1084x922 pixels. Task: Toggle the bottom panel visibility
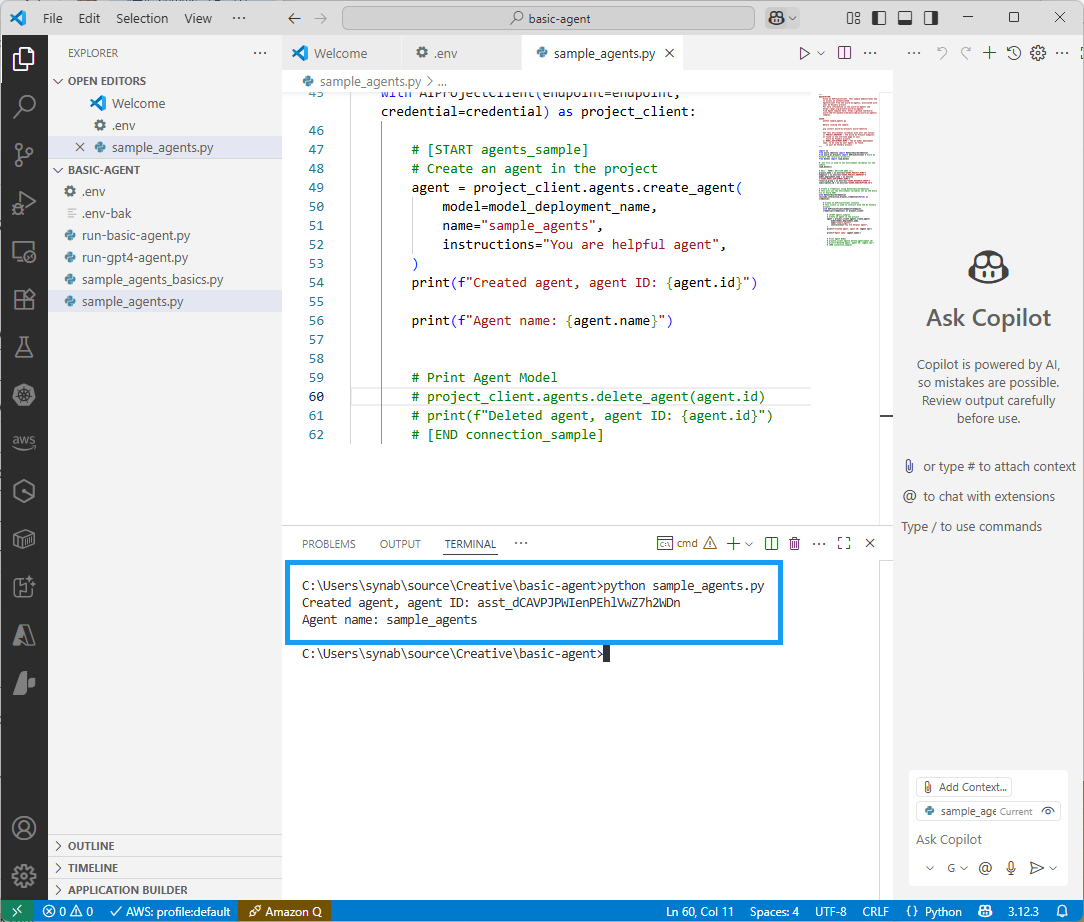[x=905, y=18]
